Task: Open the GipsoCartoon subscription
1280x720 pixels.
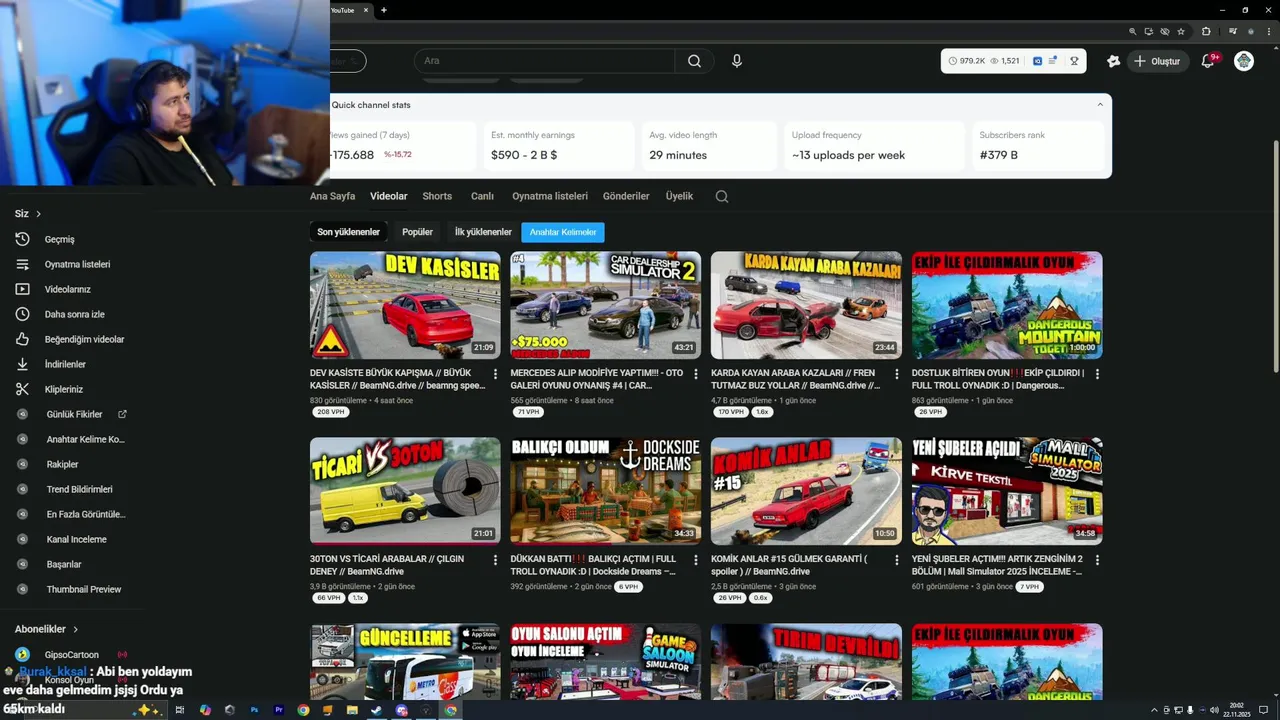Action: coord(71,654)
